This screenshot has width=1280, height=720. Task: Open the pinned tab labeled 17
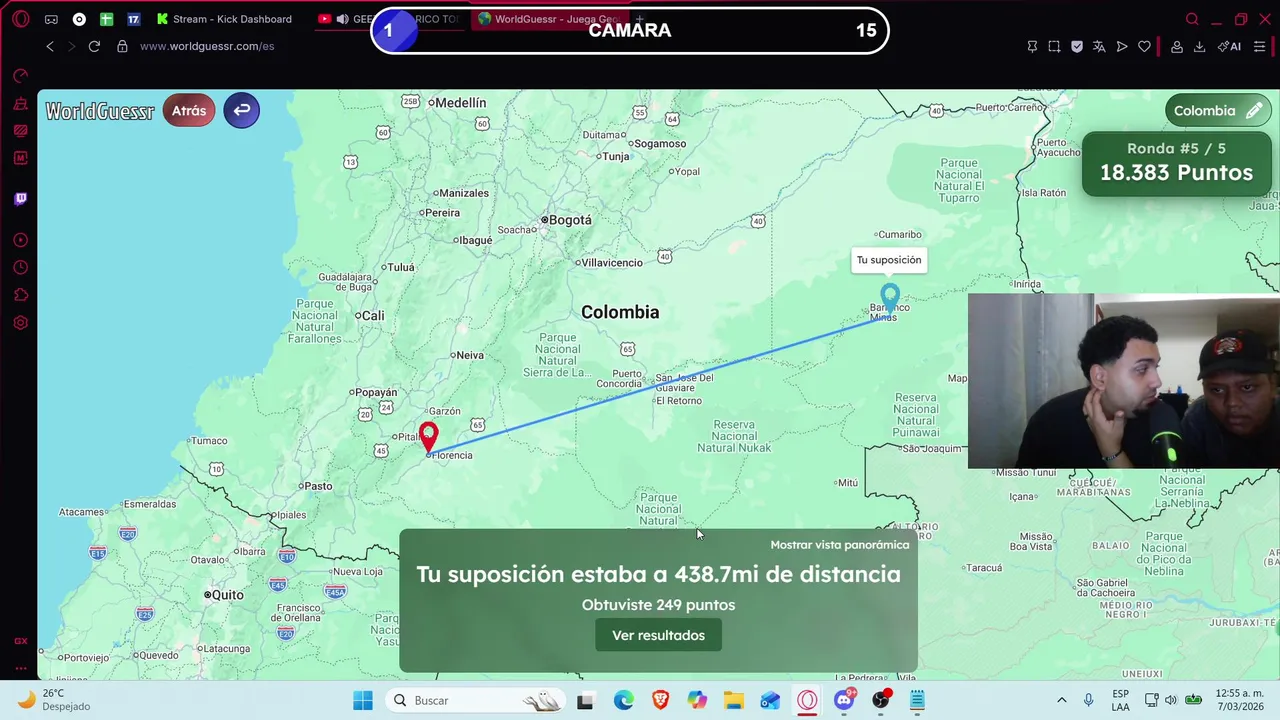point(134,19)
